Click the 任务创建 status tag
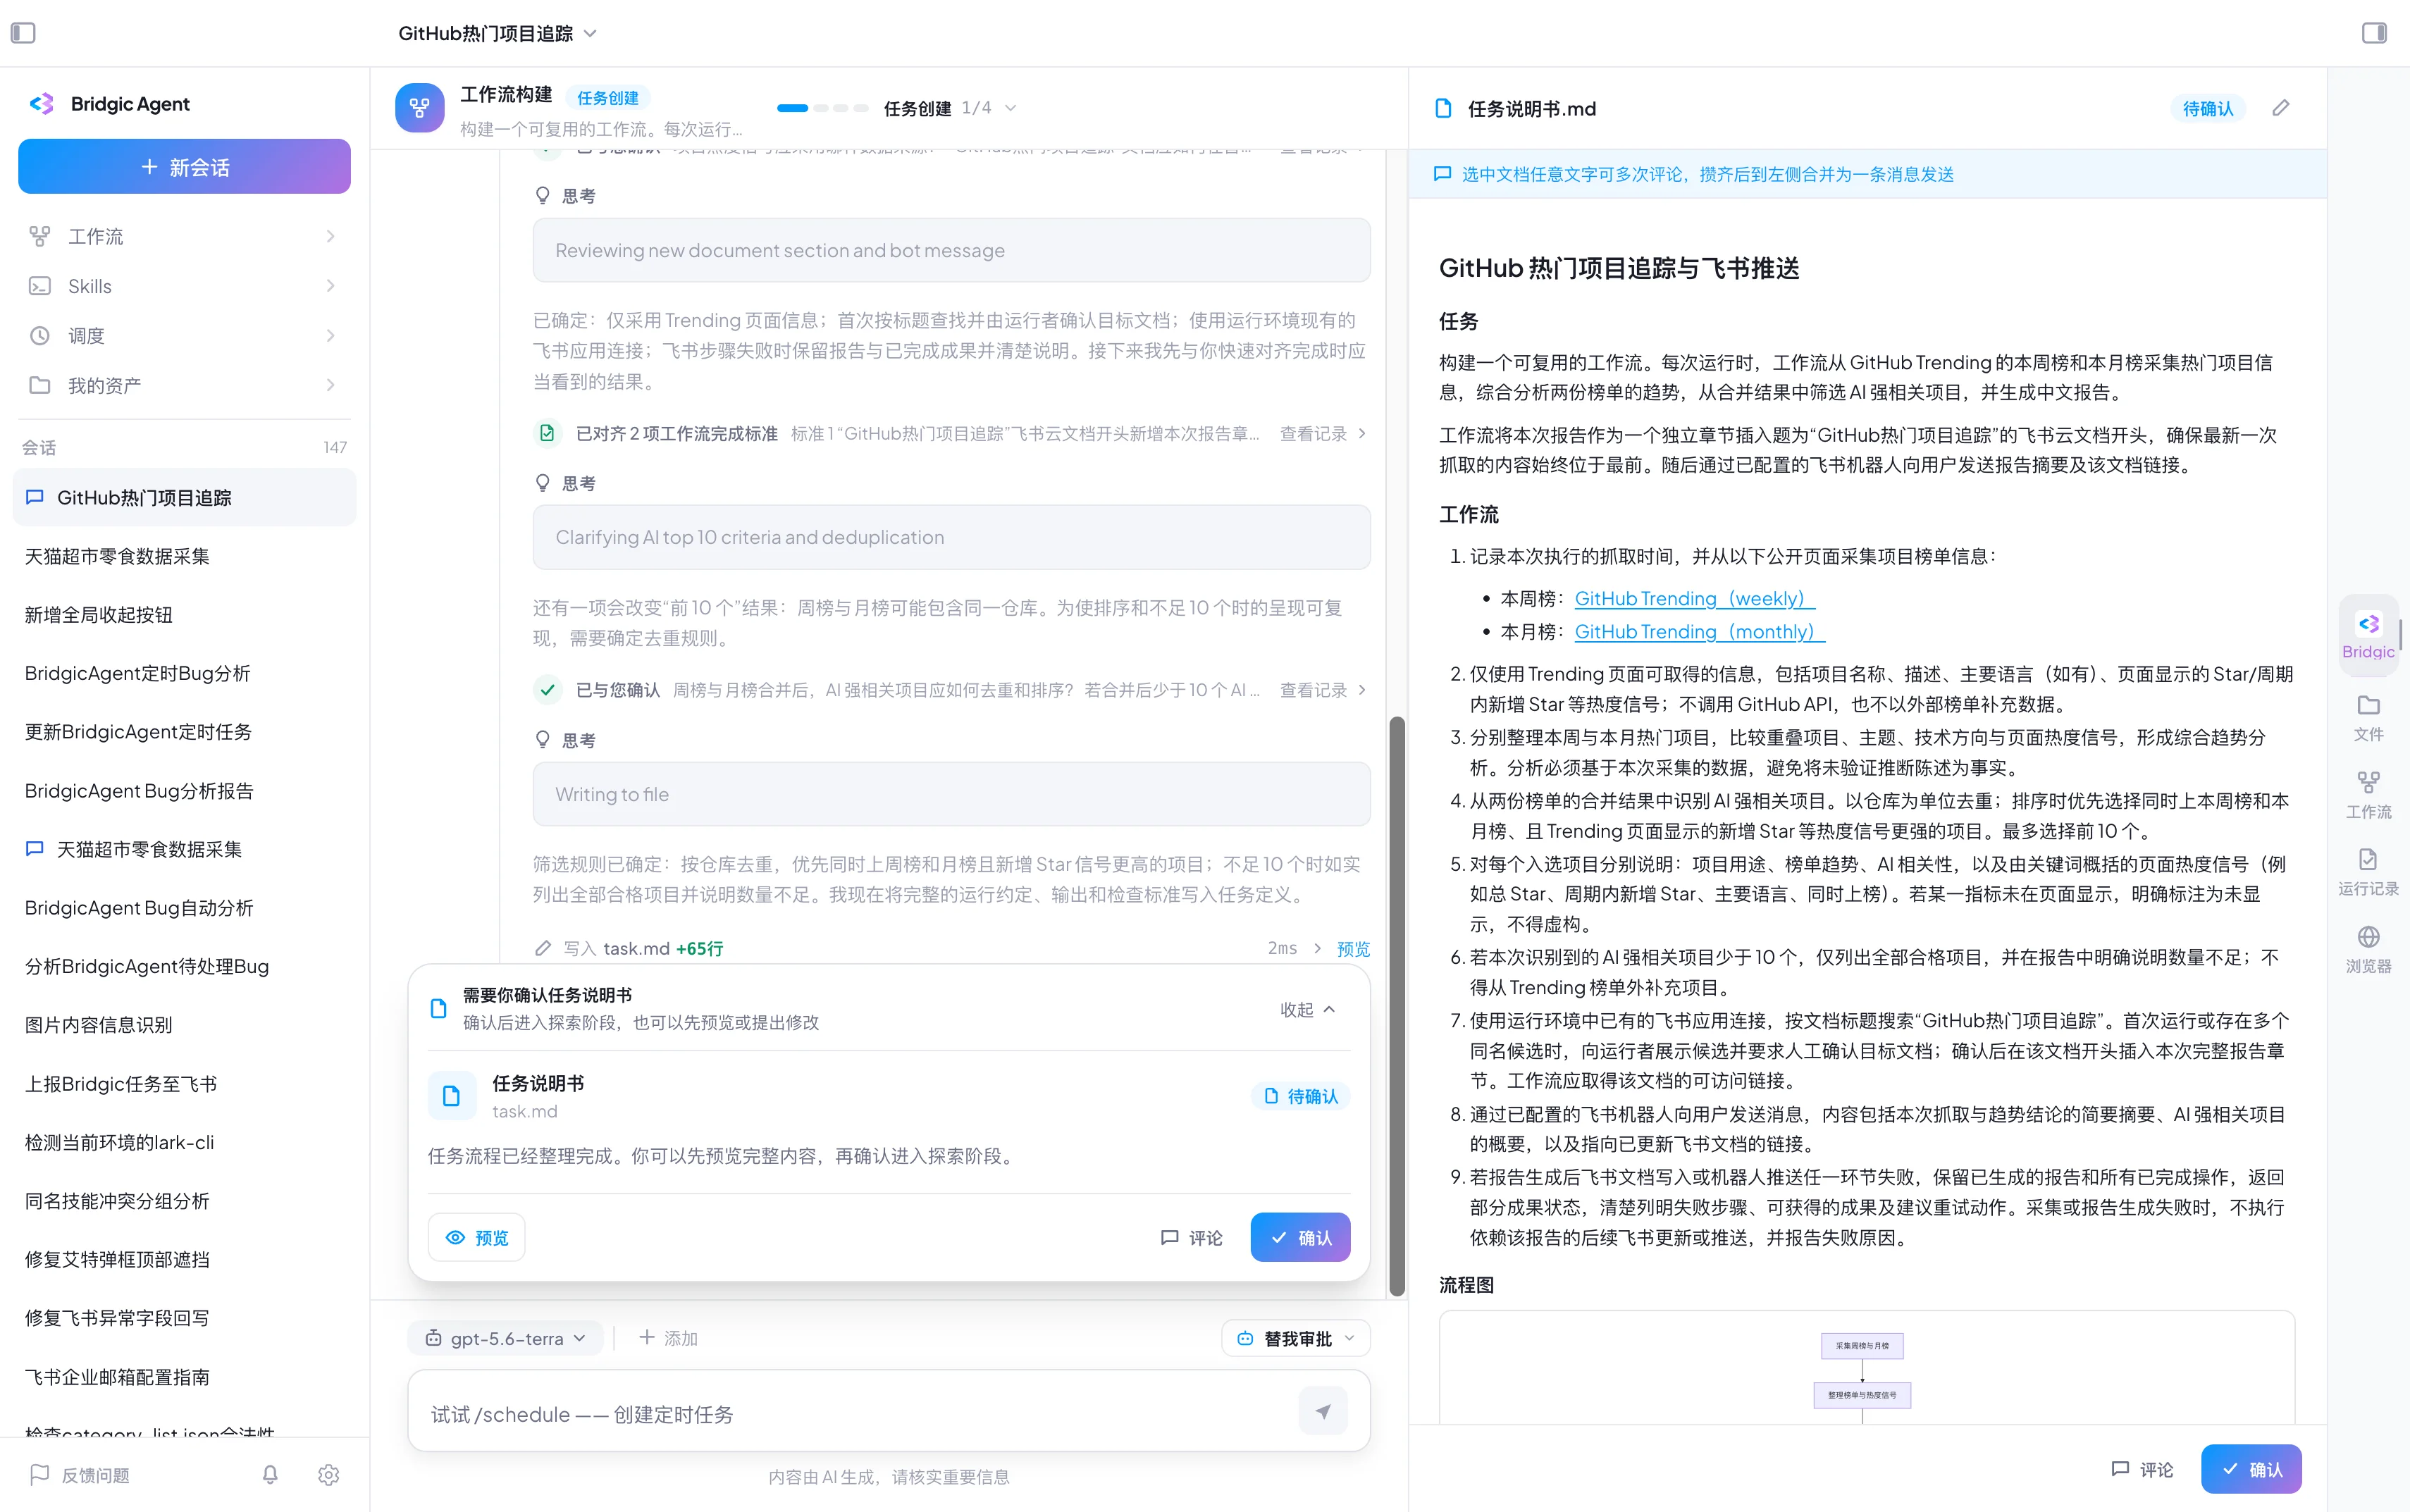 (608, 97)
